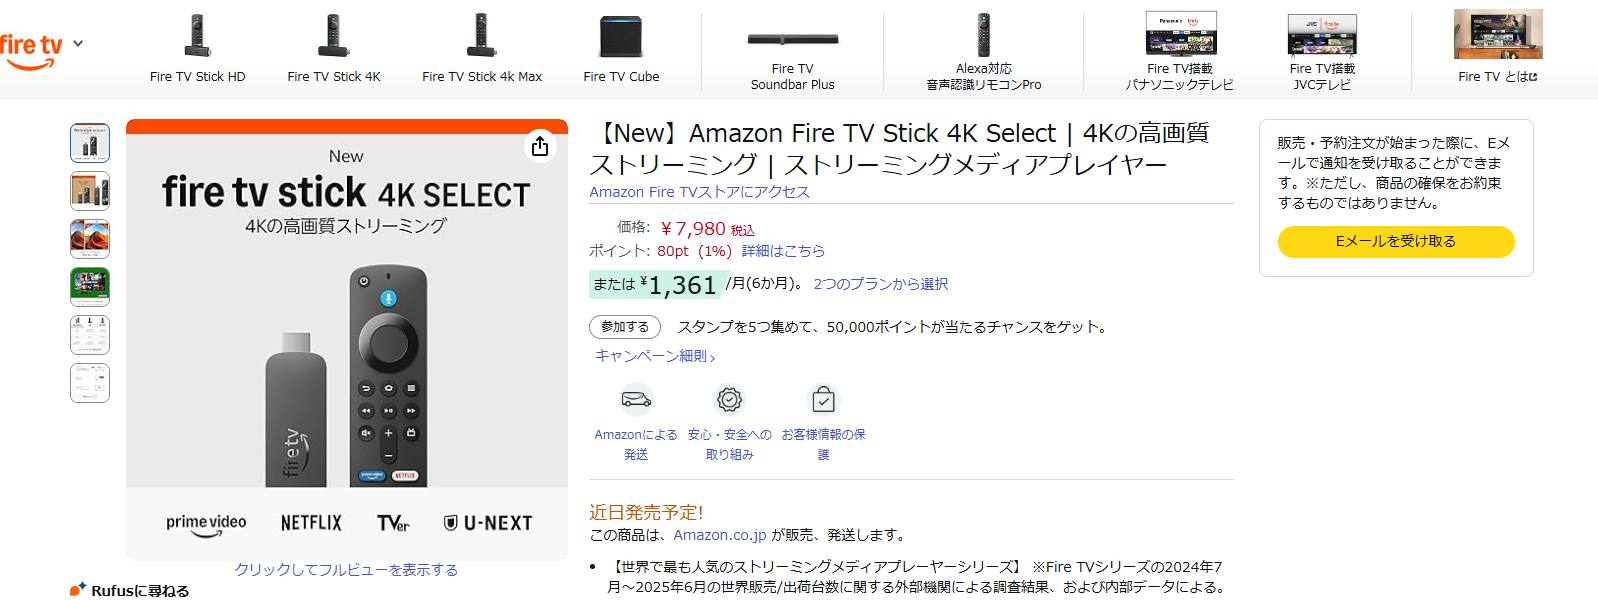
Task: Open 2つのプランから選択 payment plan options
Action: (x=880, y=284)
